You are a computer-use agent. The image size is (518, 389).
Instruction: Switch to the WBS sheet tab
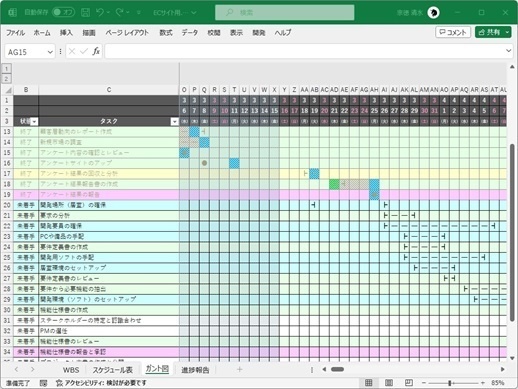(71, 370)
